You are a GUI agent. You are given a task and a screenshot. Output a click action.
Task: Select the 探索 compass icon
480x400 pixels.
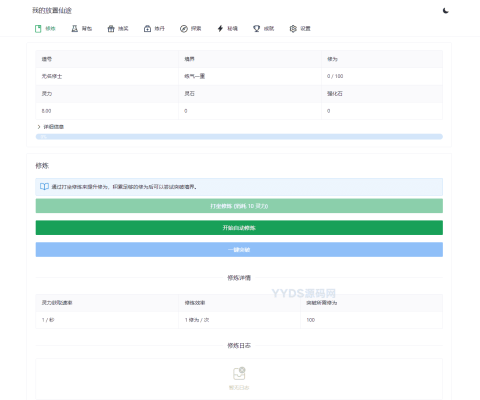click(x=184, y=29)
